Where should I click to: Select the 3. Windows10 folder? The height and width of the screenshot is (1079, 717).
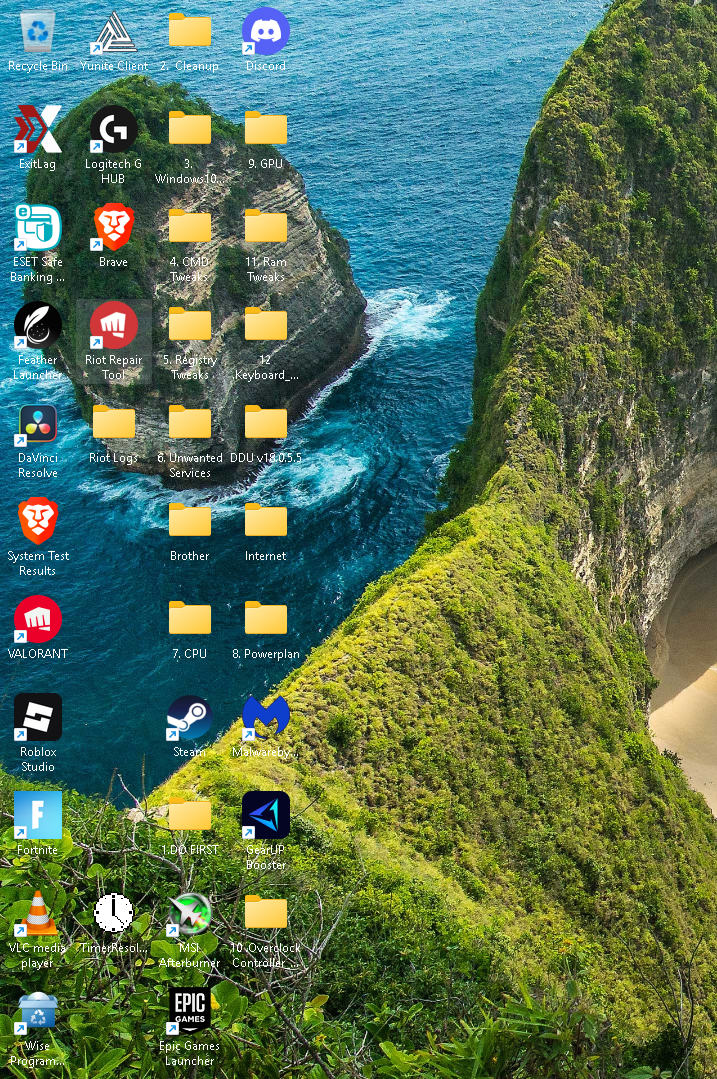(190, 129)
